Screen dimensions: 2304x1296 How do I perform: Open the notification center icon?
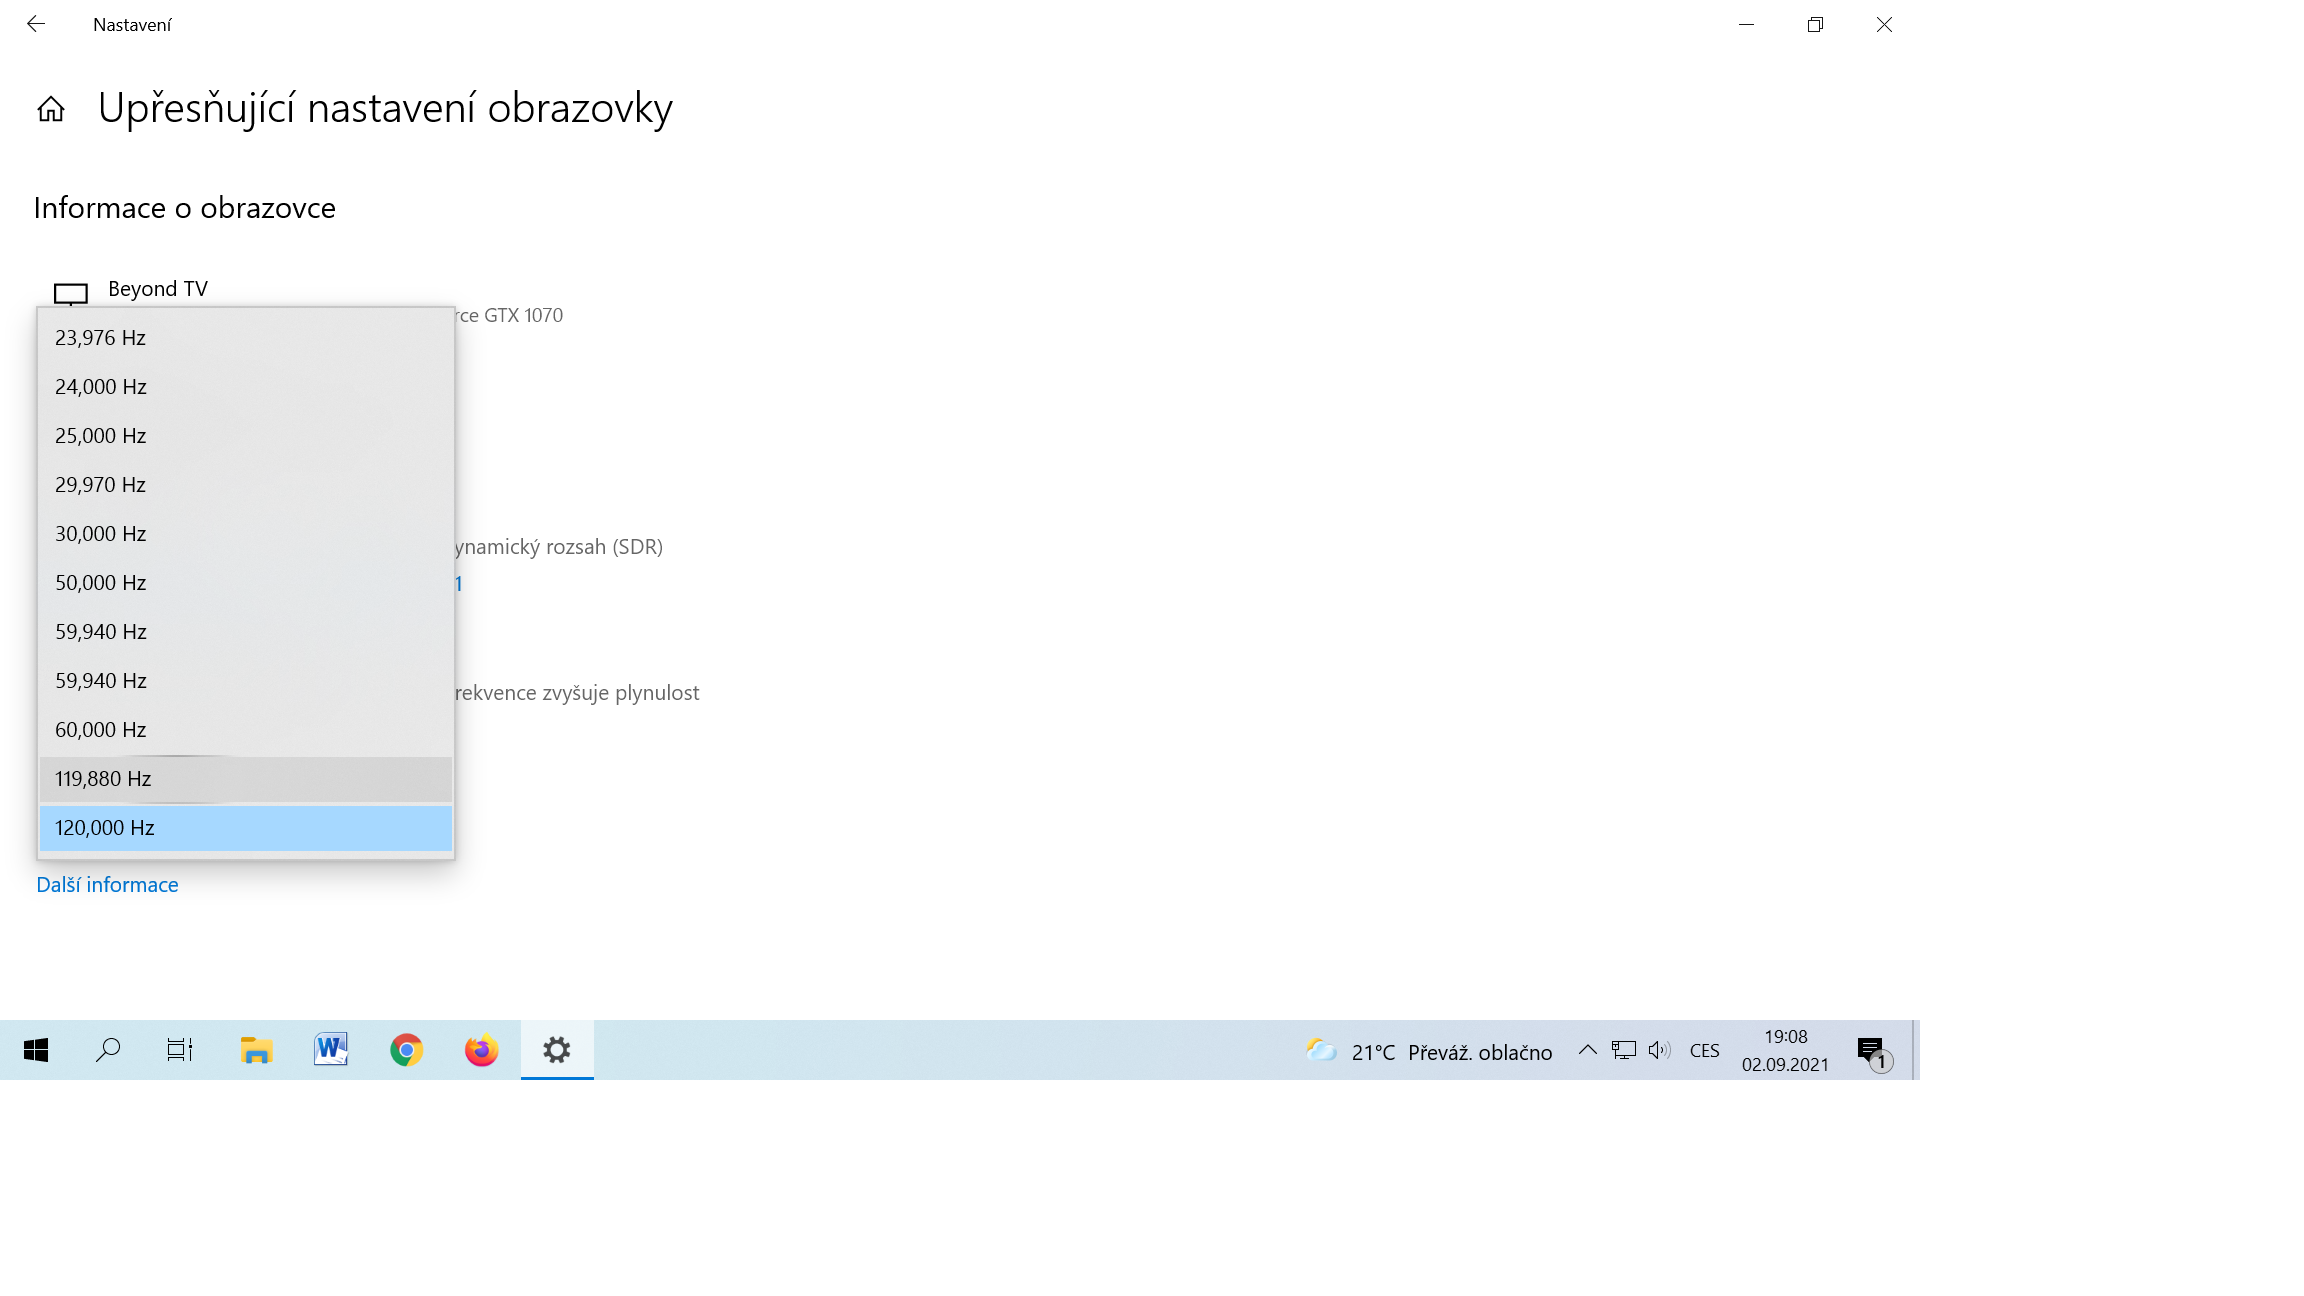(1872, 1051)
